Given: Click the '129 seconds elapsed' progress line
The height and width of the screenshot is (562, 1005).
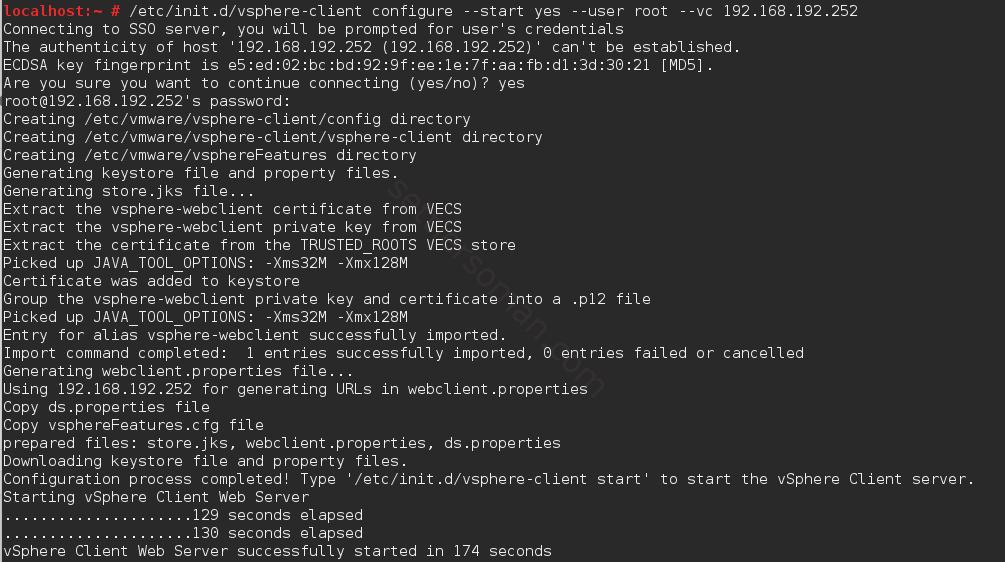Looking at the screenshot, I should [183, 515].
